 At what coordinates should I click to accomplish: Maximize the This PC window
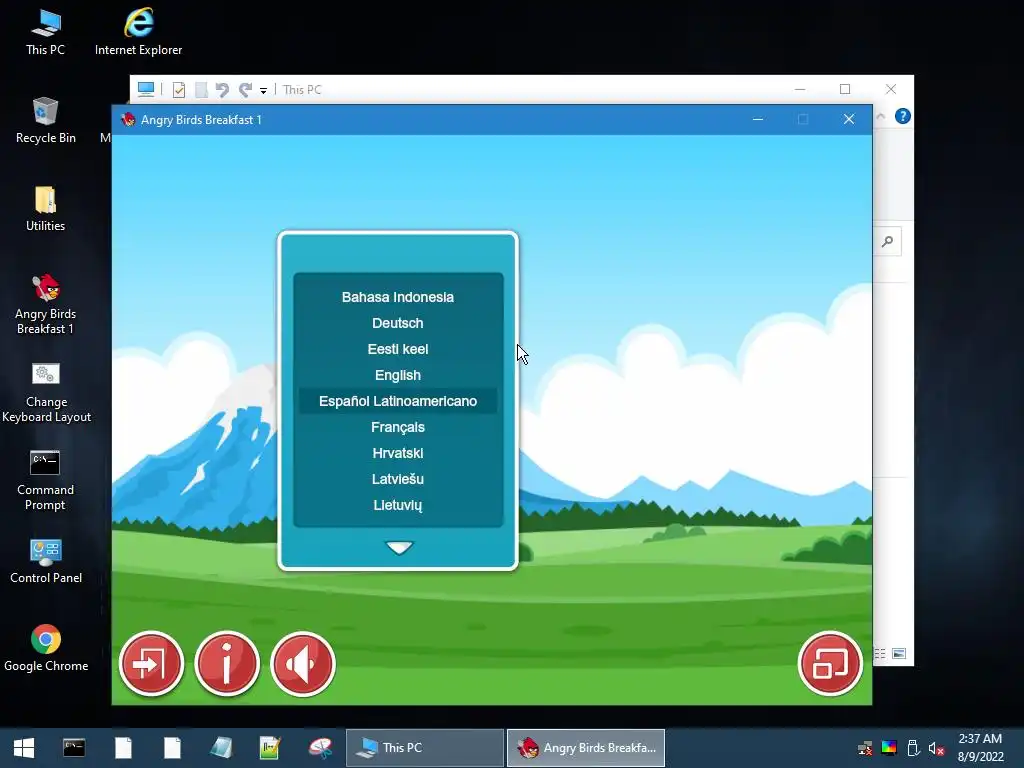pyautogui.click(x=845, y=89)
